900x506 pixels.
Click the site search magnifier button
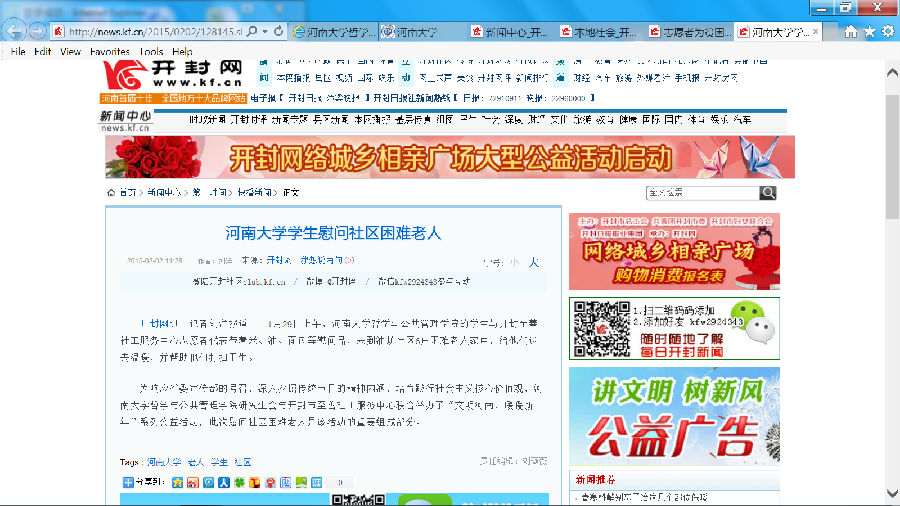tap(767, 193)
